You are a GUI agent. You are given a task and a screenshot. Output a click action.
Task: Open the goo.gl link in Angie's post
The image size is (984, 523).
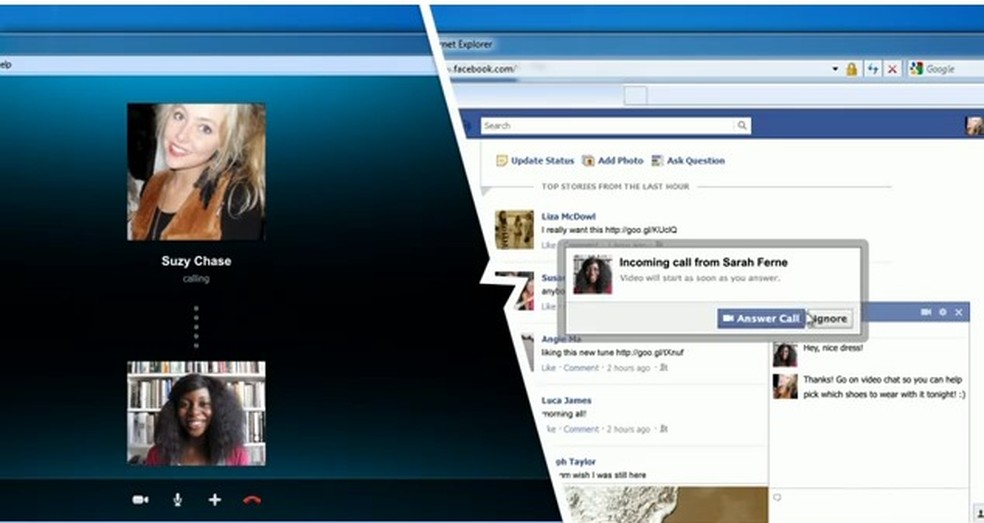[x=650, y=353]
